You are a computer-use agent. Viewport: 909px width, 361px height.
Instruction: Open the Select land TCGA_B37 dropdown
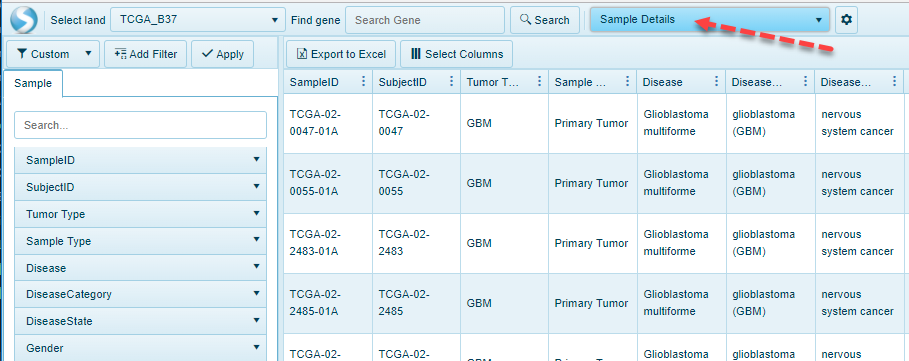click(198, 20)
